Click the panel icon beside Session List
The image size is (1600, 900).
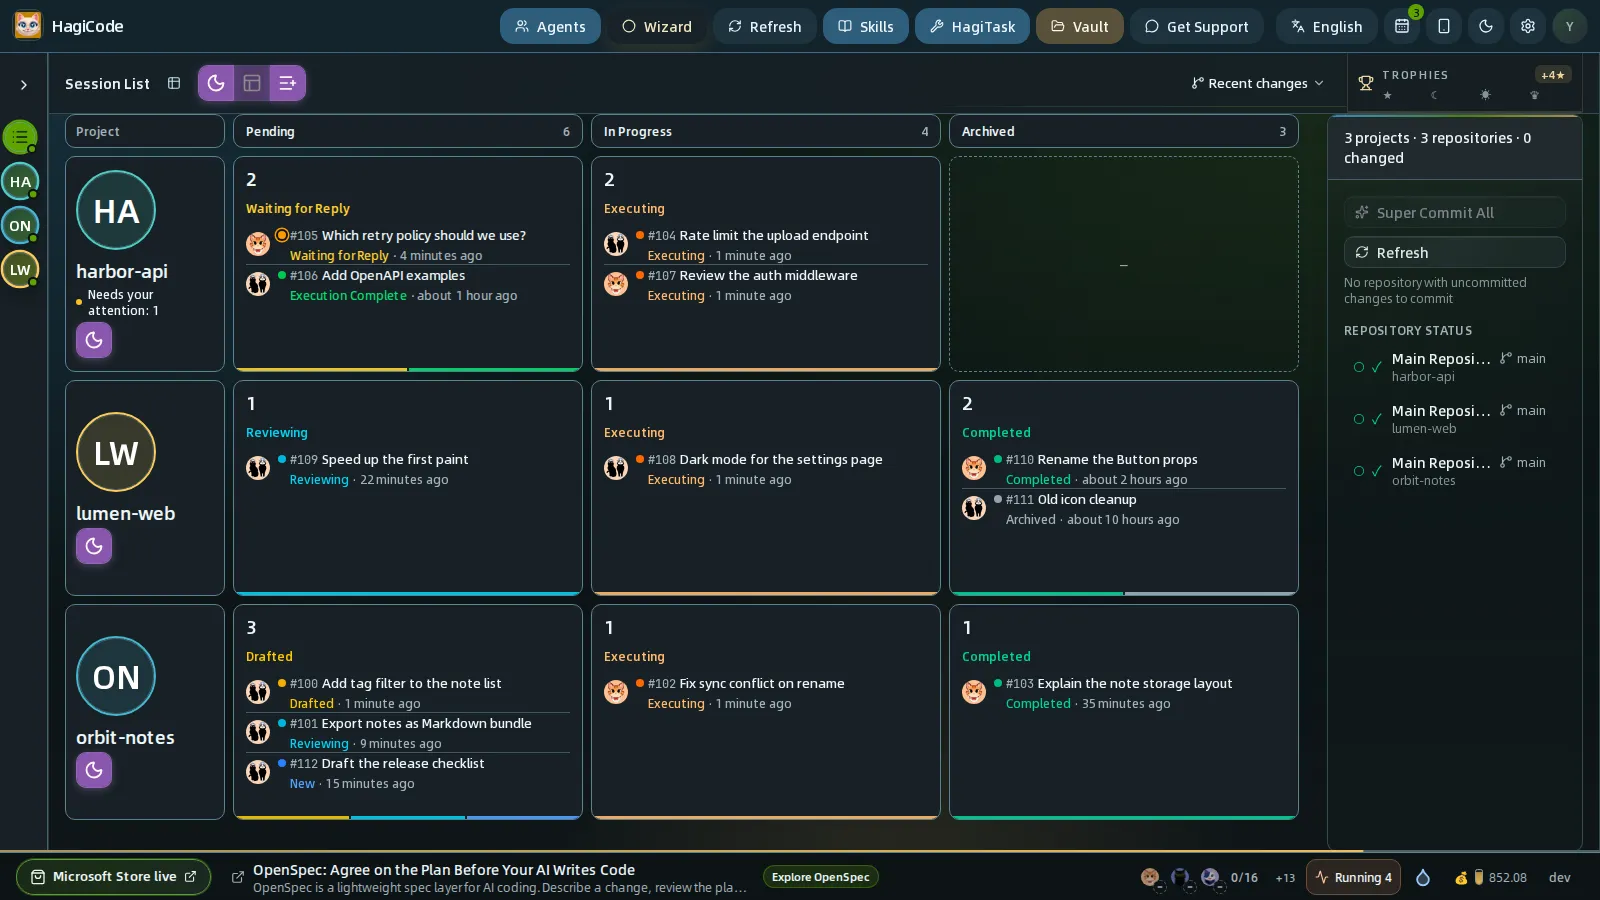pyautogui.click(x=174, y=83)
